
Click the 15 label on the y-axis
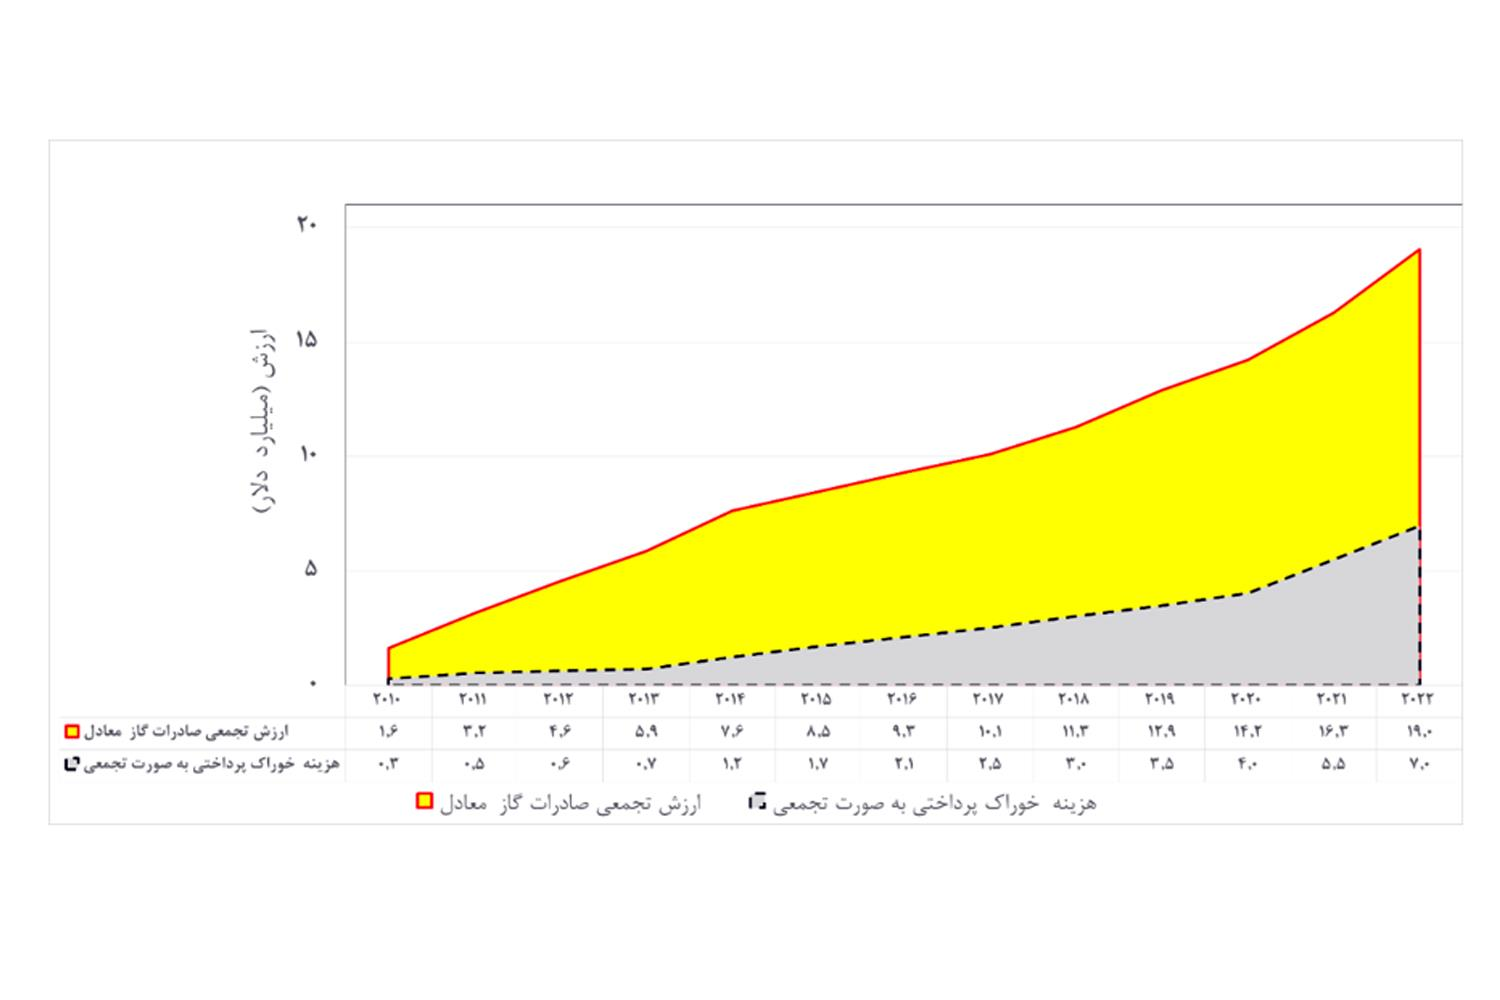pos(306,340)
